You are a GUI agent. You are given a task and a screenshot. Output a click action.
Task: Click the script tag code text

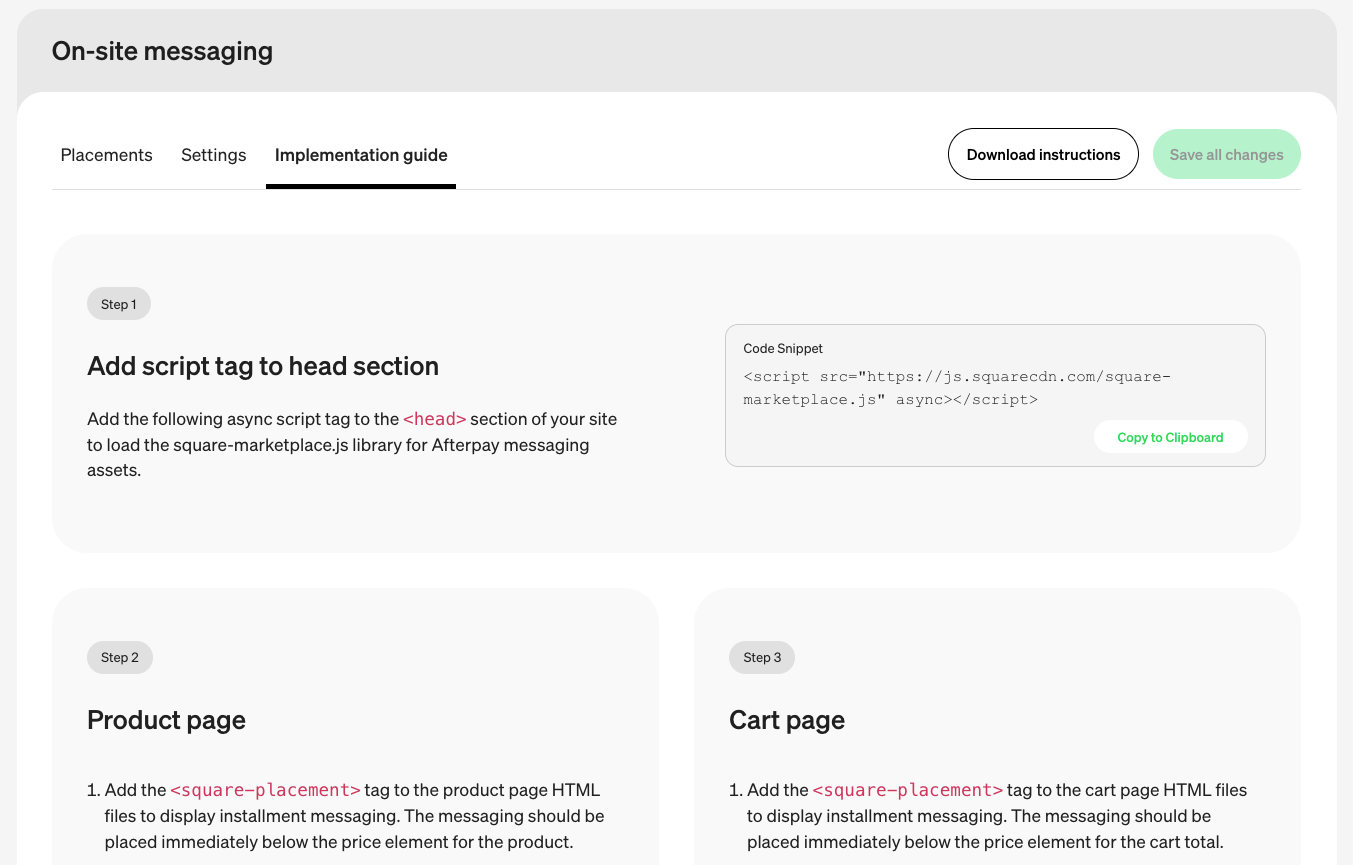pos(956,388)
